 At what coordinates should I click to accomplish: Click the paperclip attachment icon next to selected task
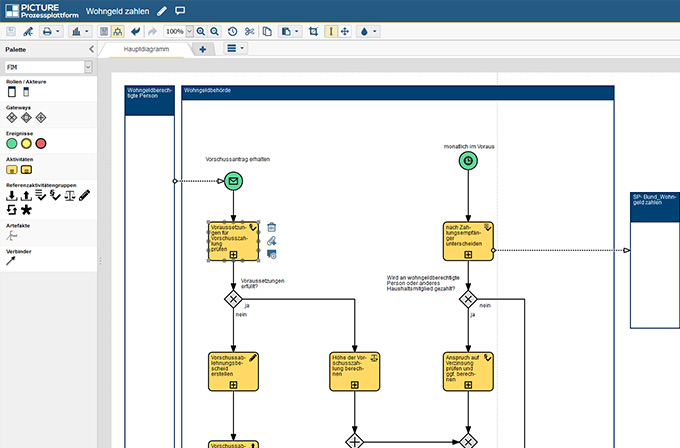coord(271,241)
